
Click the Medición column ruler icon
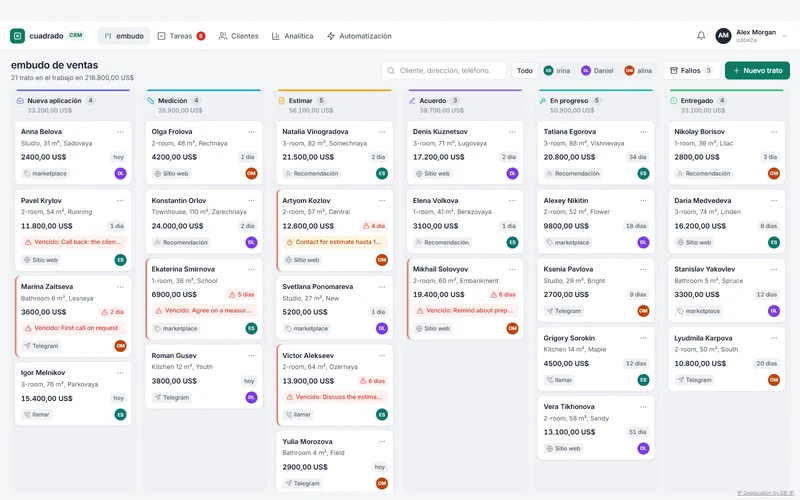coord(151,101)
